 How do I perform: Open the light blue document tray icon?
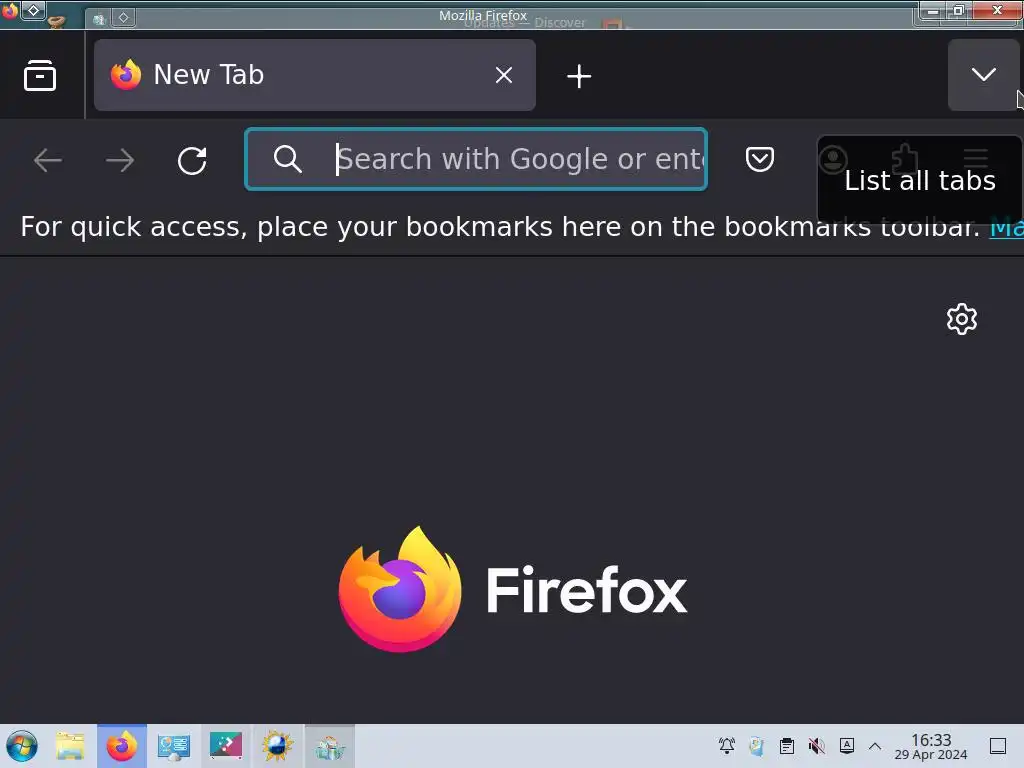[x=757, y=745]
